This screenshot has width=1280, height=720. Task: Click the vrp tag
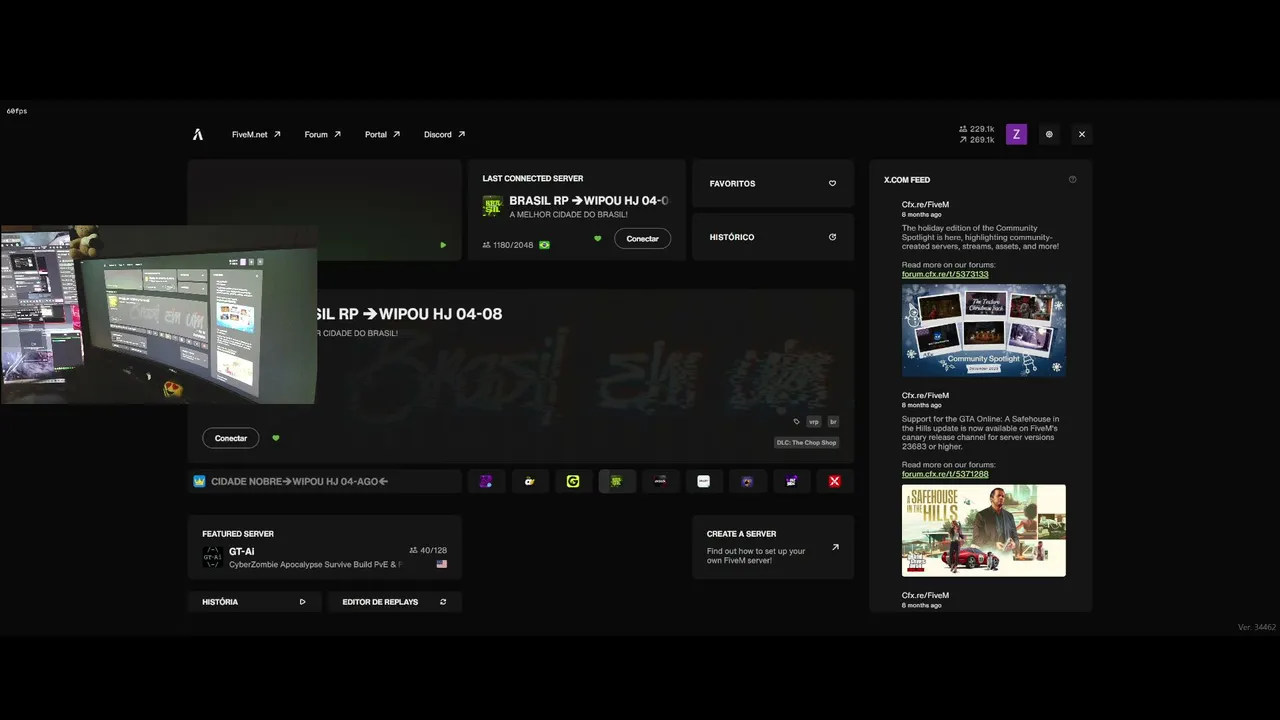(814, 422)
